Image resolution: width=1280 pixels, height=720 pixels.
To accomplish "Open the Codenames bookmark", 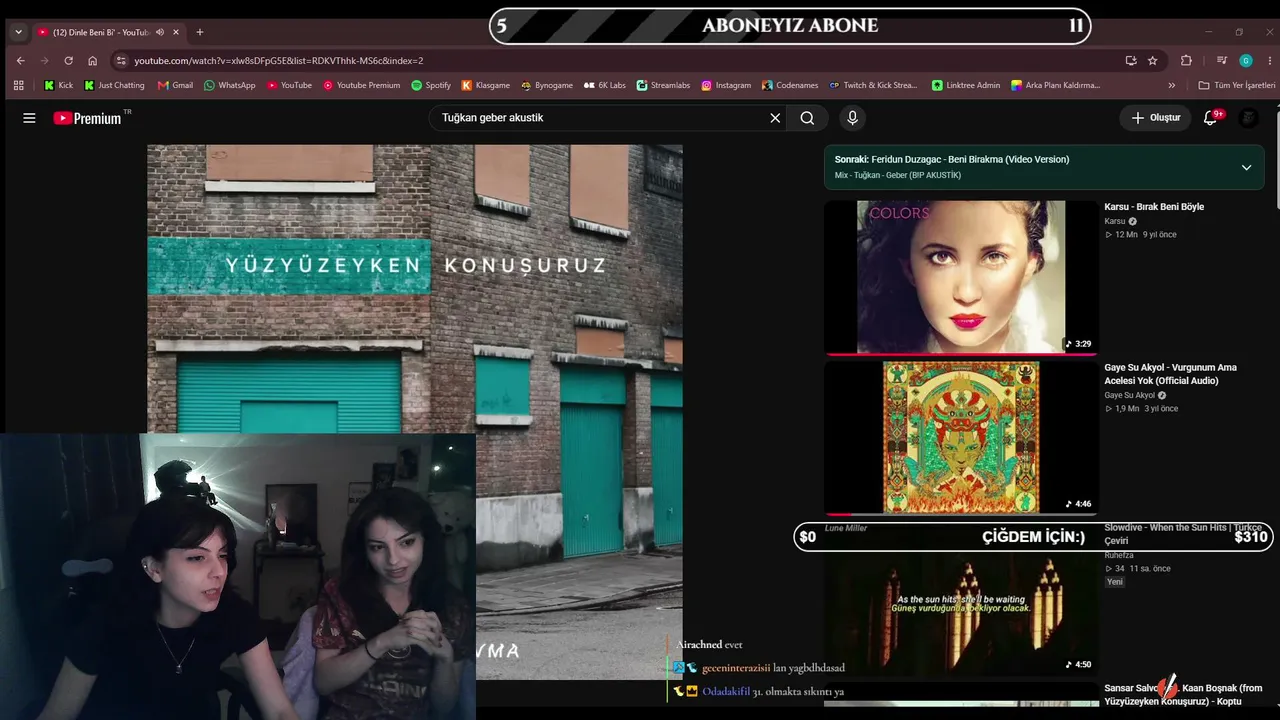I will tap(790, 85).
